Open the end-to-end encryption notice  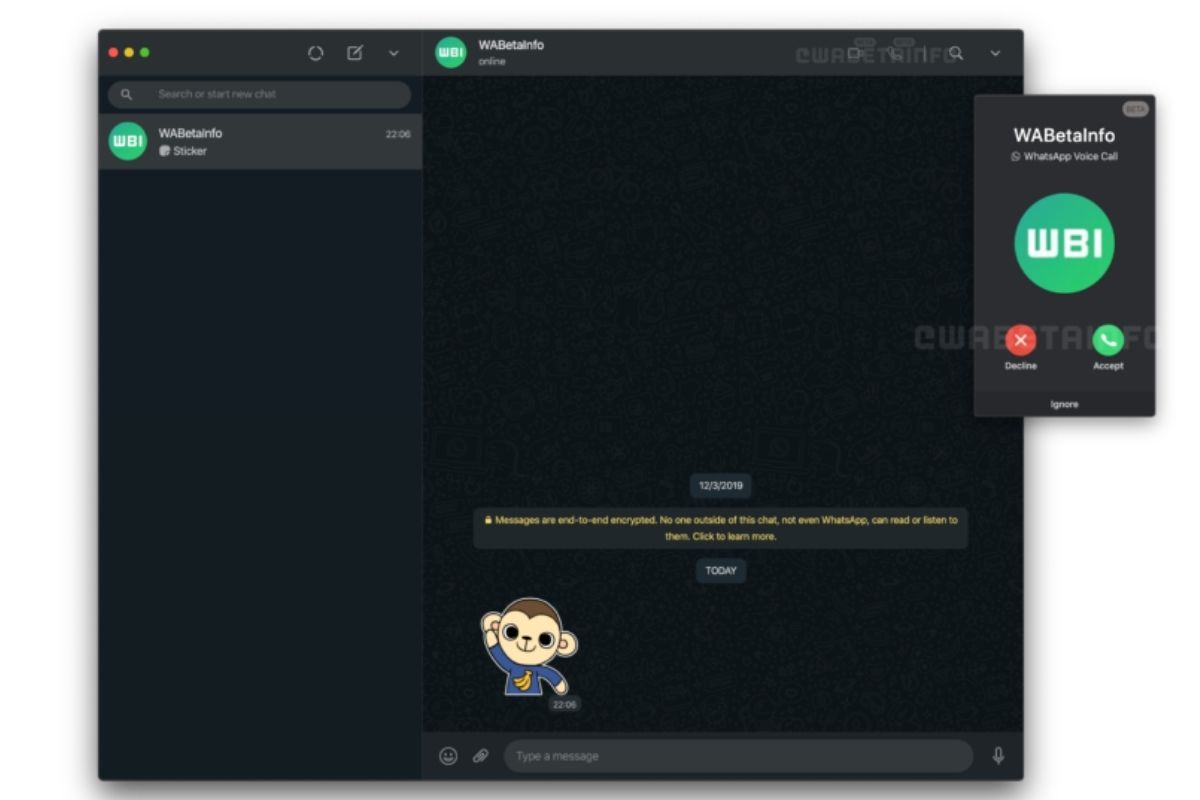721,528
